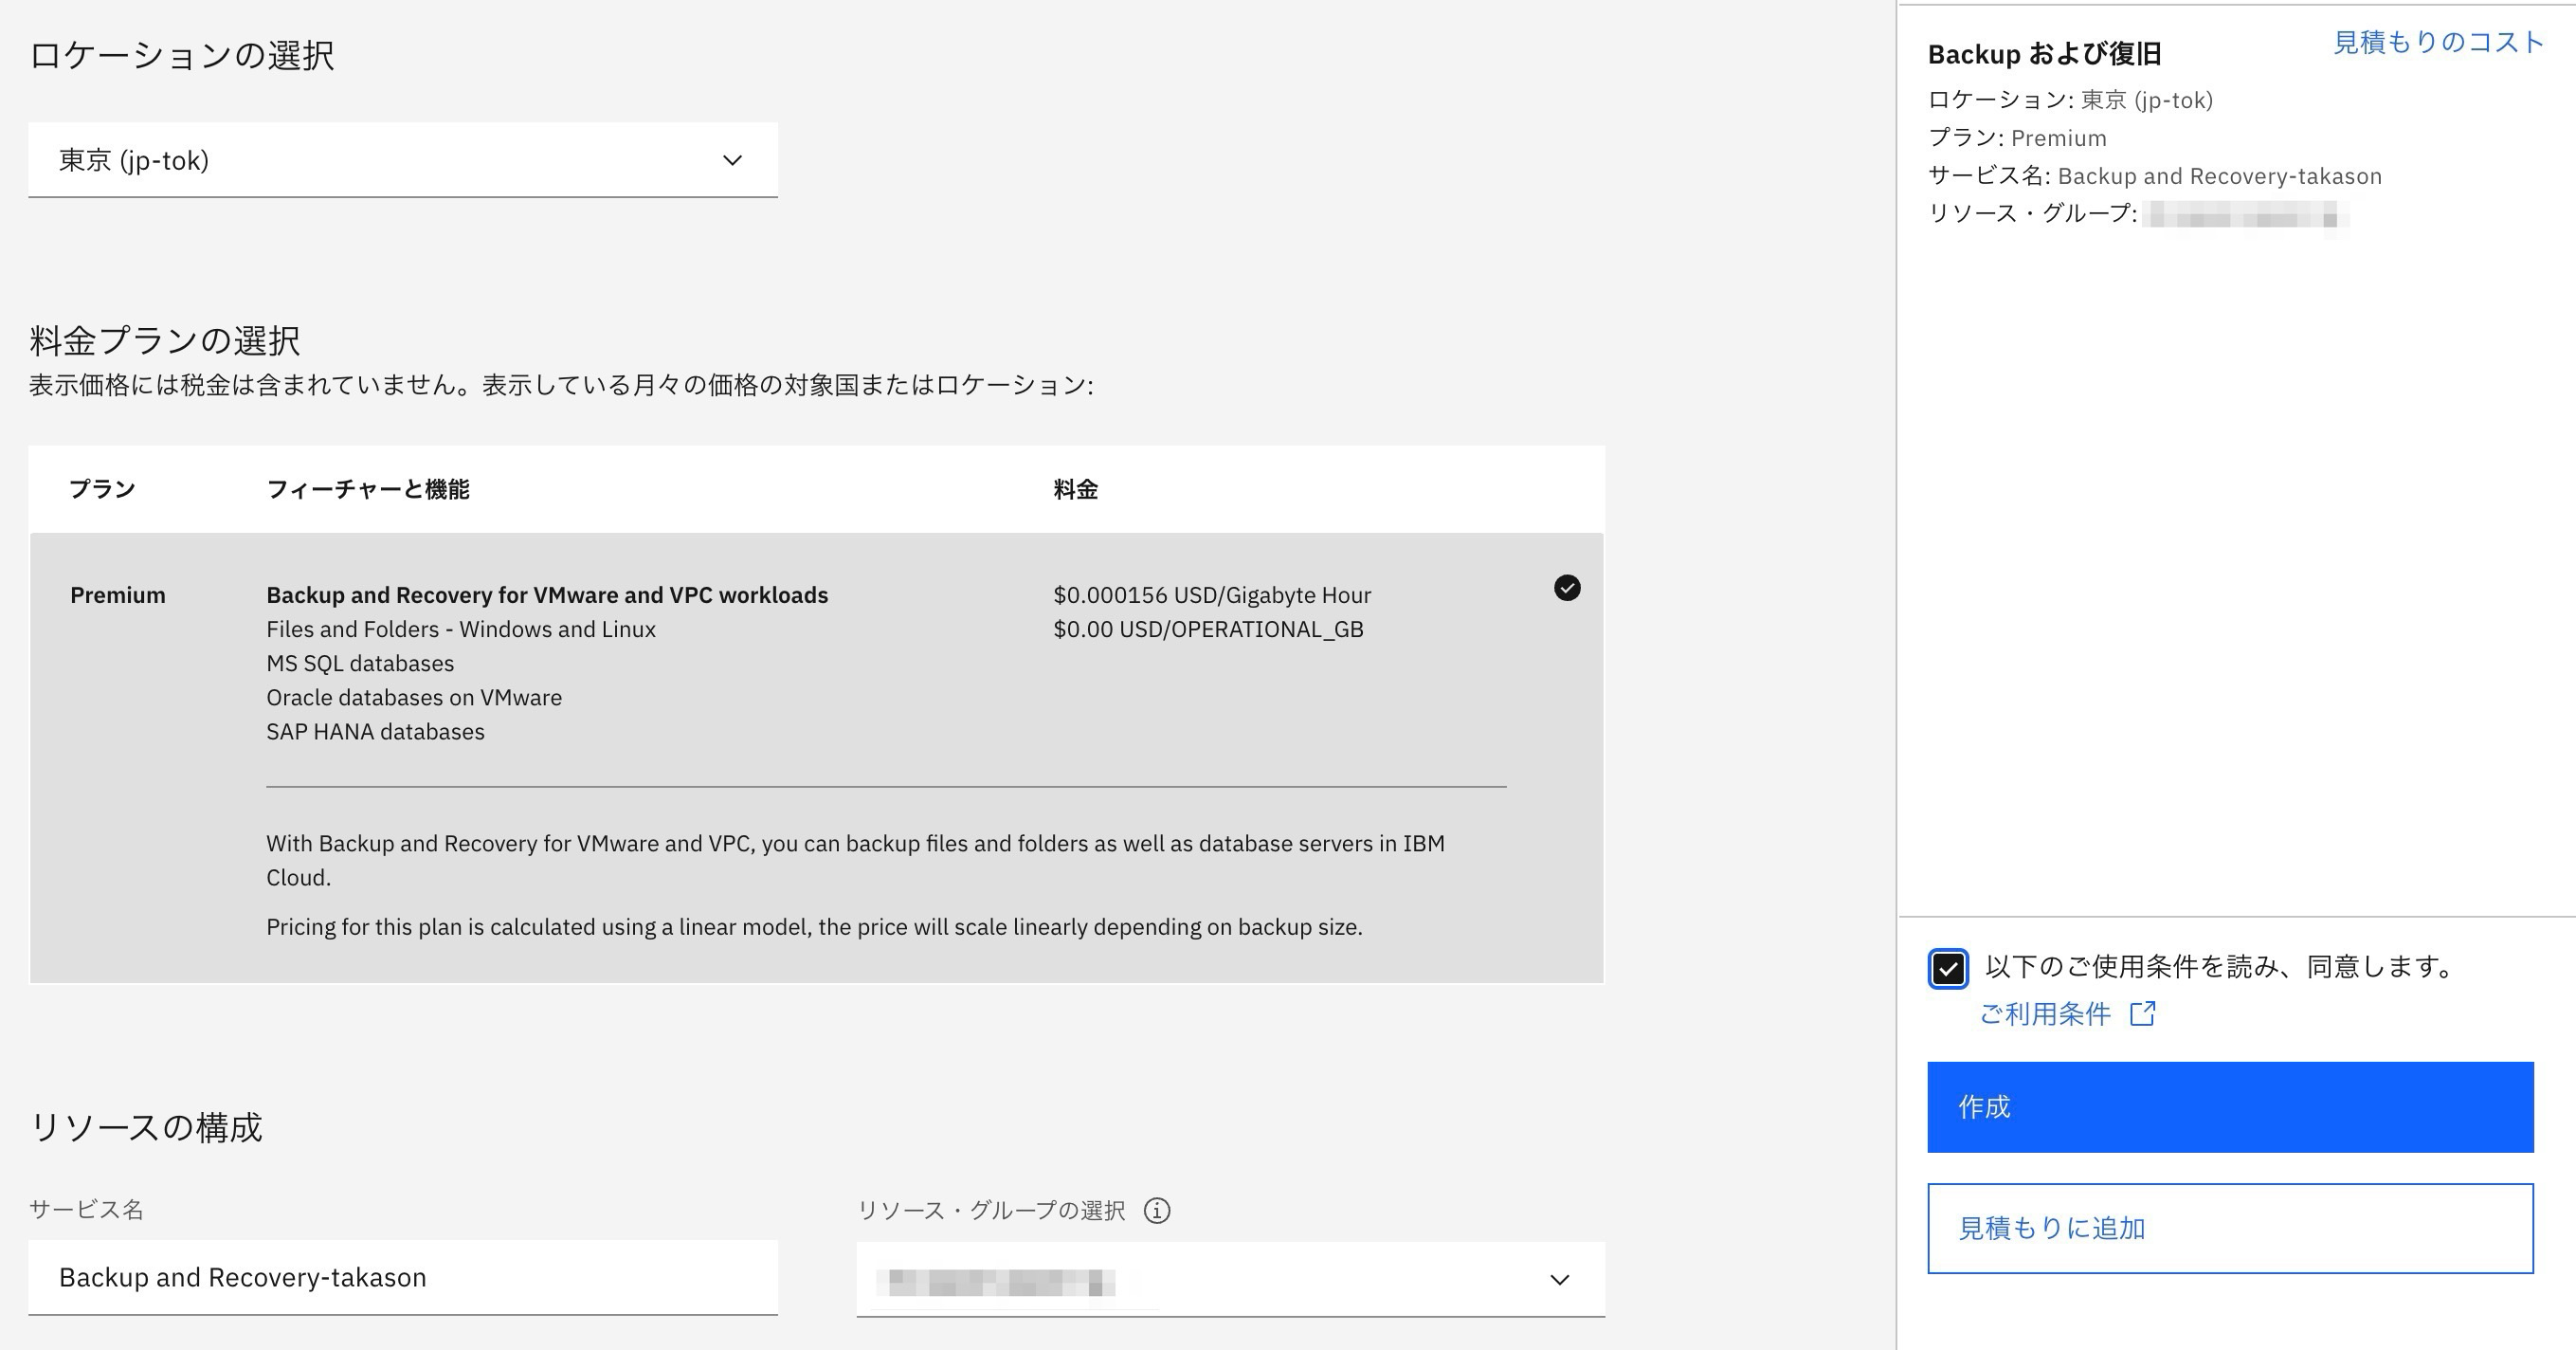
Task: Click the chevron arrow in resource group dropdown
Action: 1559,1279
